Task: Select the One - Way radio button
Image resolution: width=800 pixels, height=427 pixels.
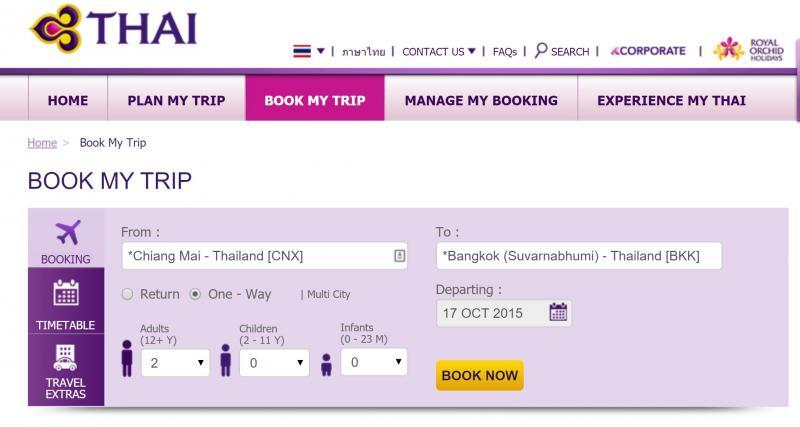Action: [195, 294]
